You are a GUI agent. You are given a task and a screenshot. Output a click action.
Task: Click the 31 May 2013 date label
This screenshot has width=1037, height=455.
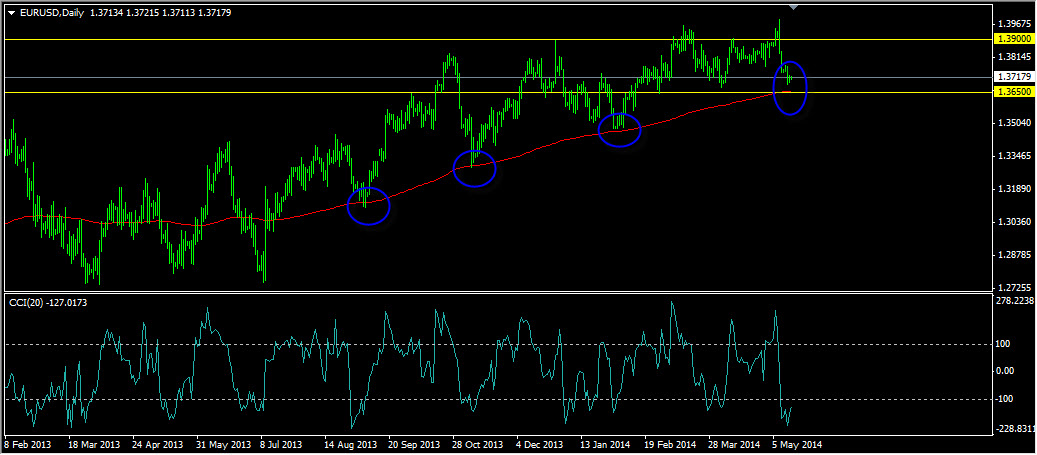pos(223,444)
